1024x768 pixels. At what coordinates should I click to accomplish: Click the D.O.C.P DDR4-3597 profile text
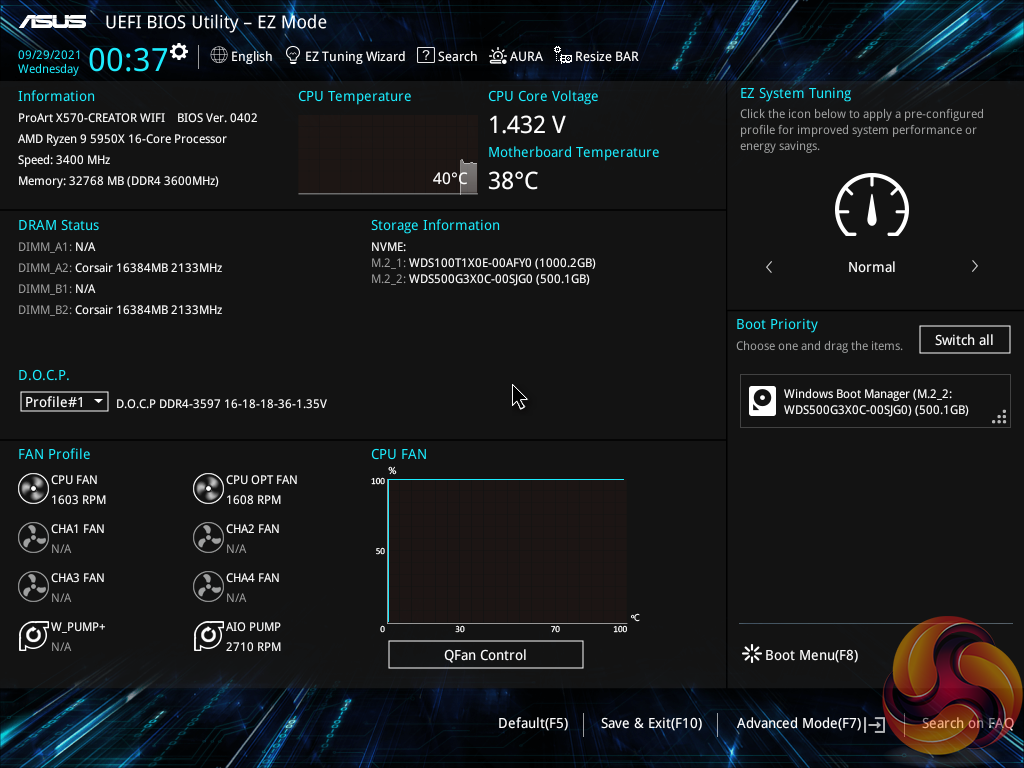tap(221, 404)
